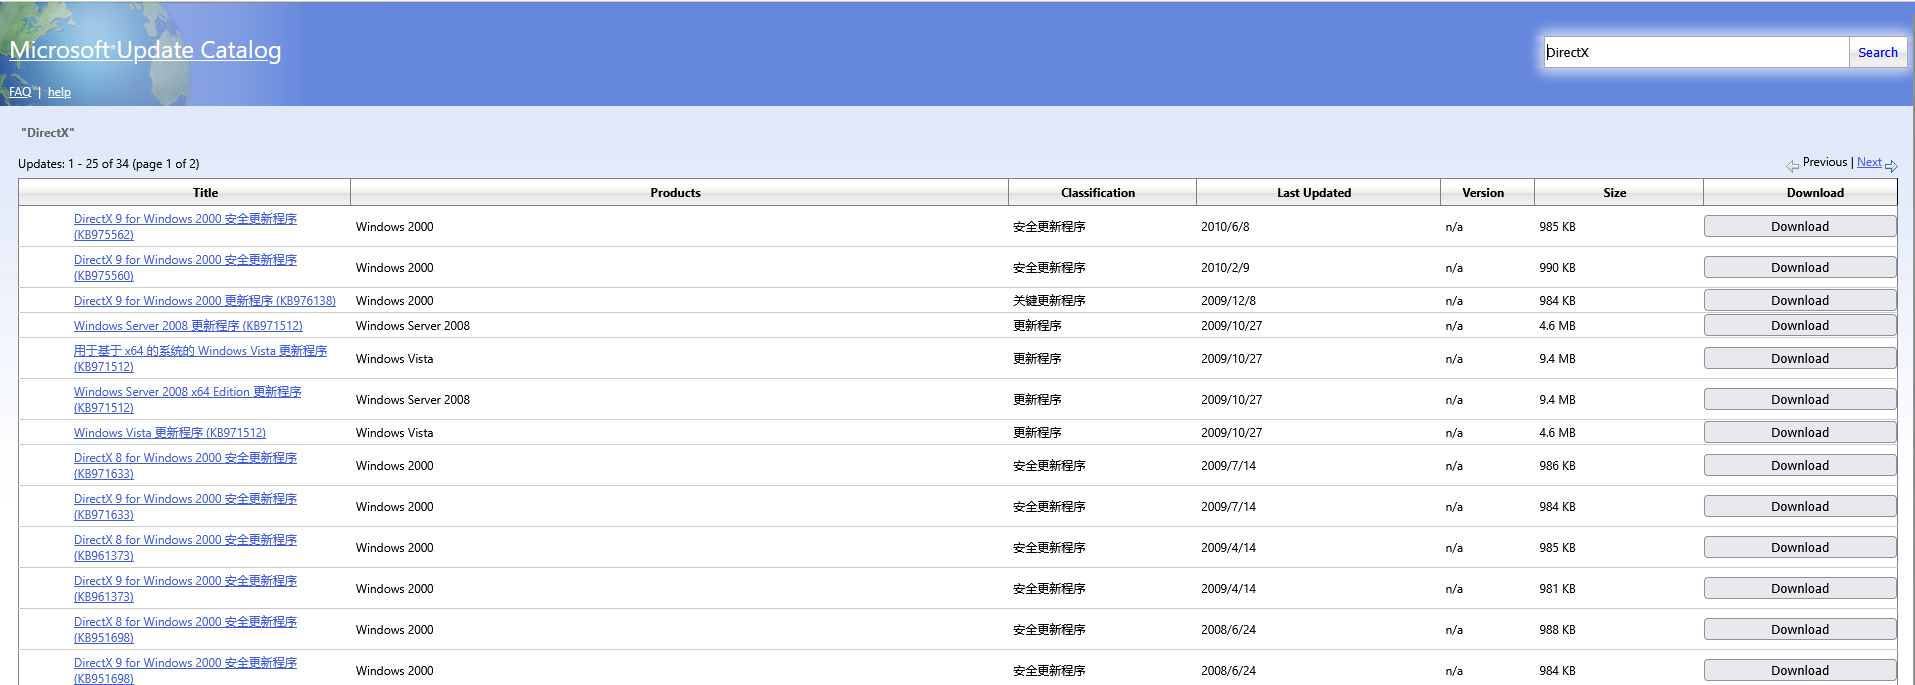Click the "Updates: 1 - 25 of 34" text
1915x685 pixels.
coord(108,164)
